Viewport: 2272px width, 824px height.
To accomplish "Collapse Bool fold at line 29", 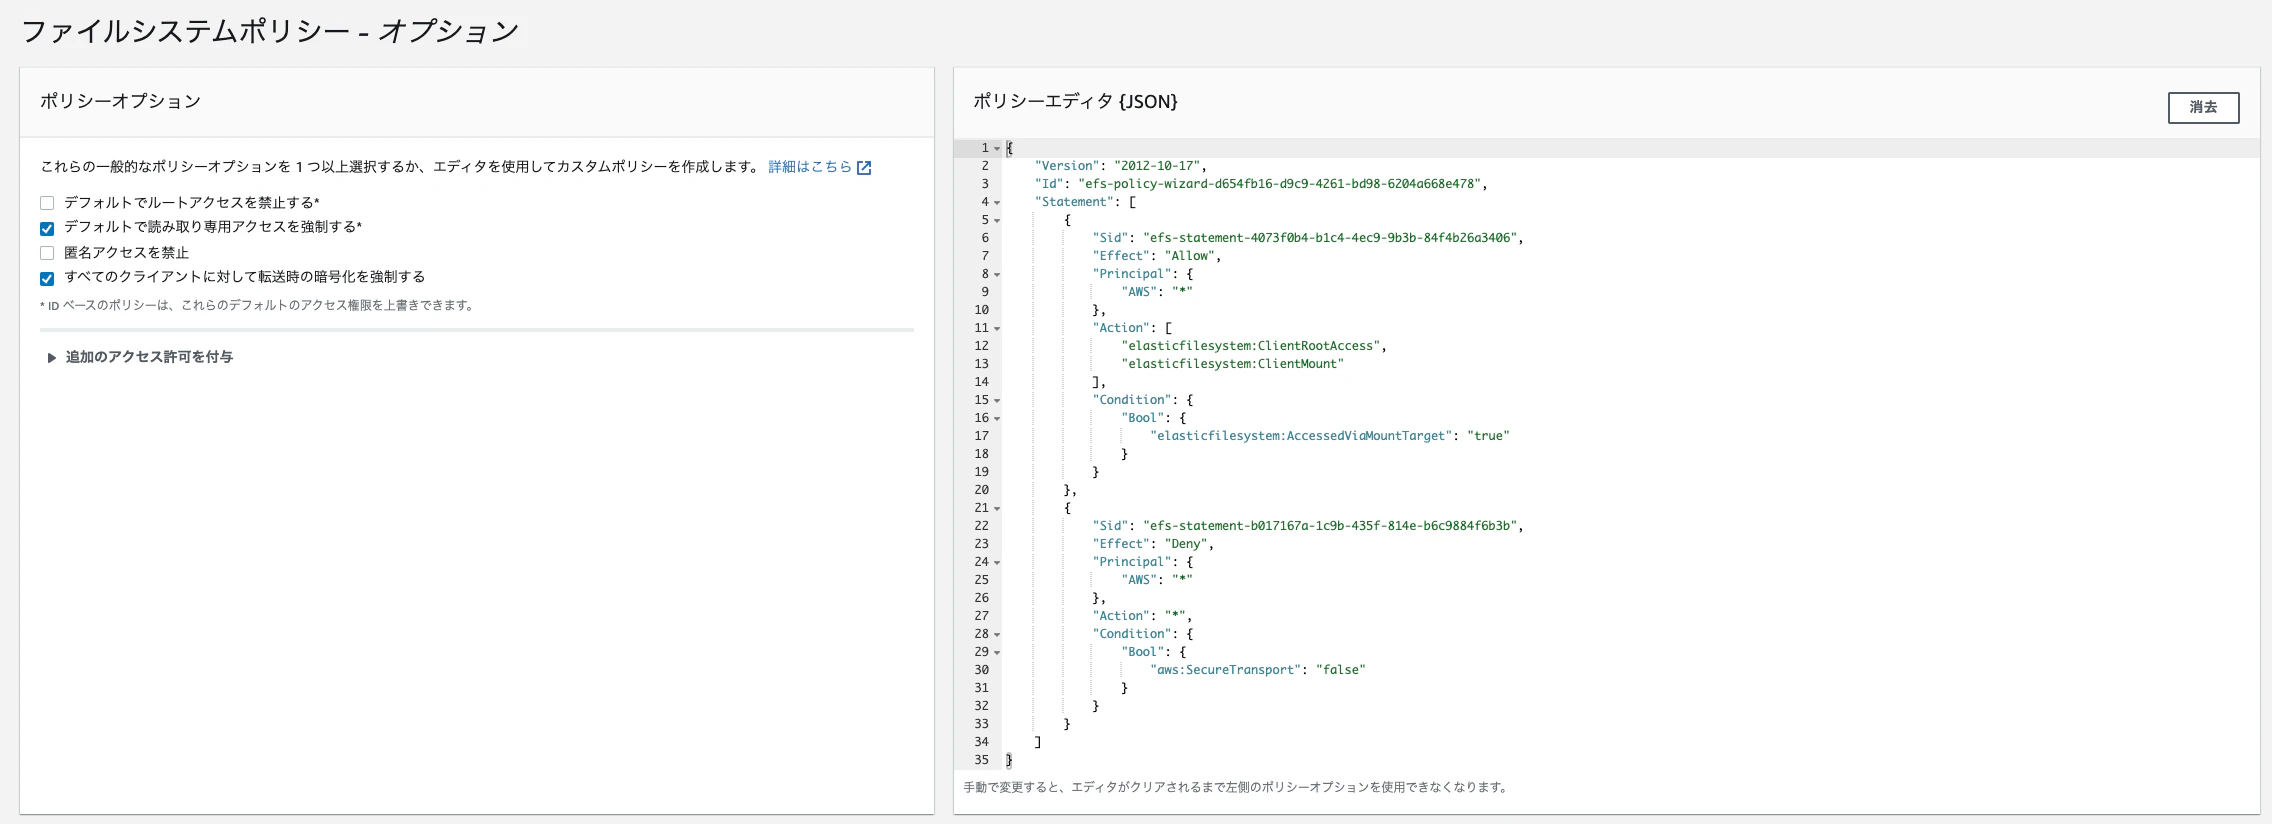I will [x=997, y=653].
